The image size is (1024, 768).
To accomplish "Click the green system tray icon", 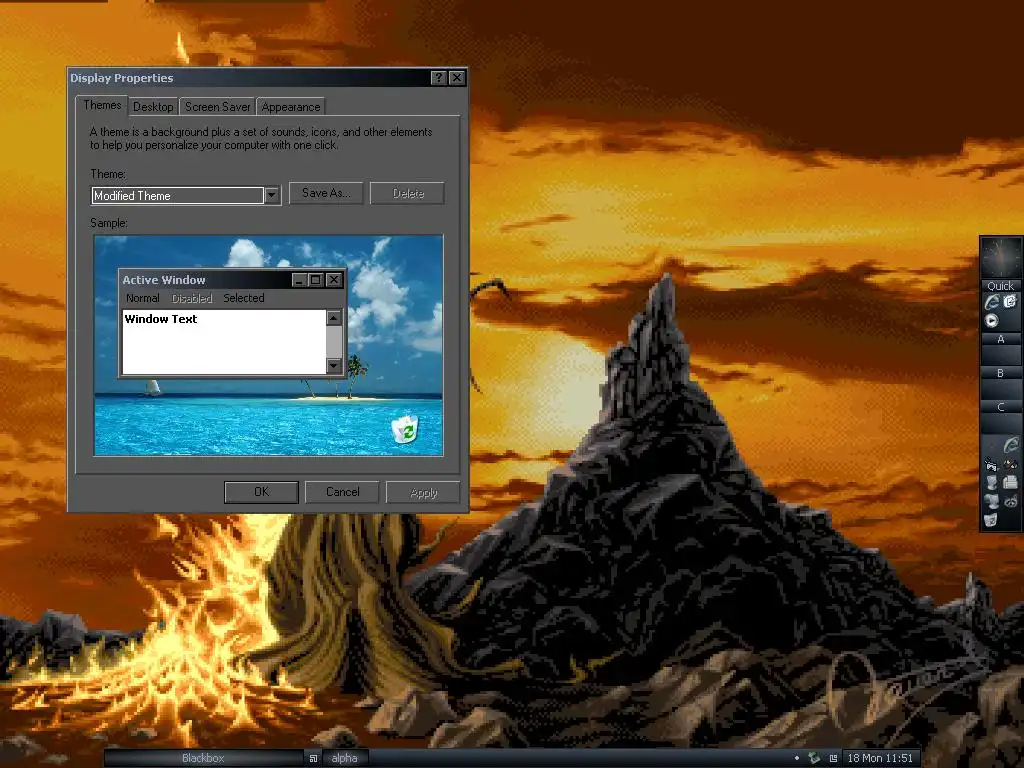I will click(x=814, y=758).
